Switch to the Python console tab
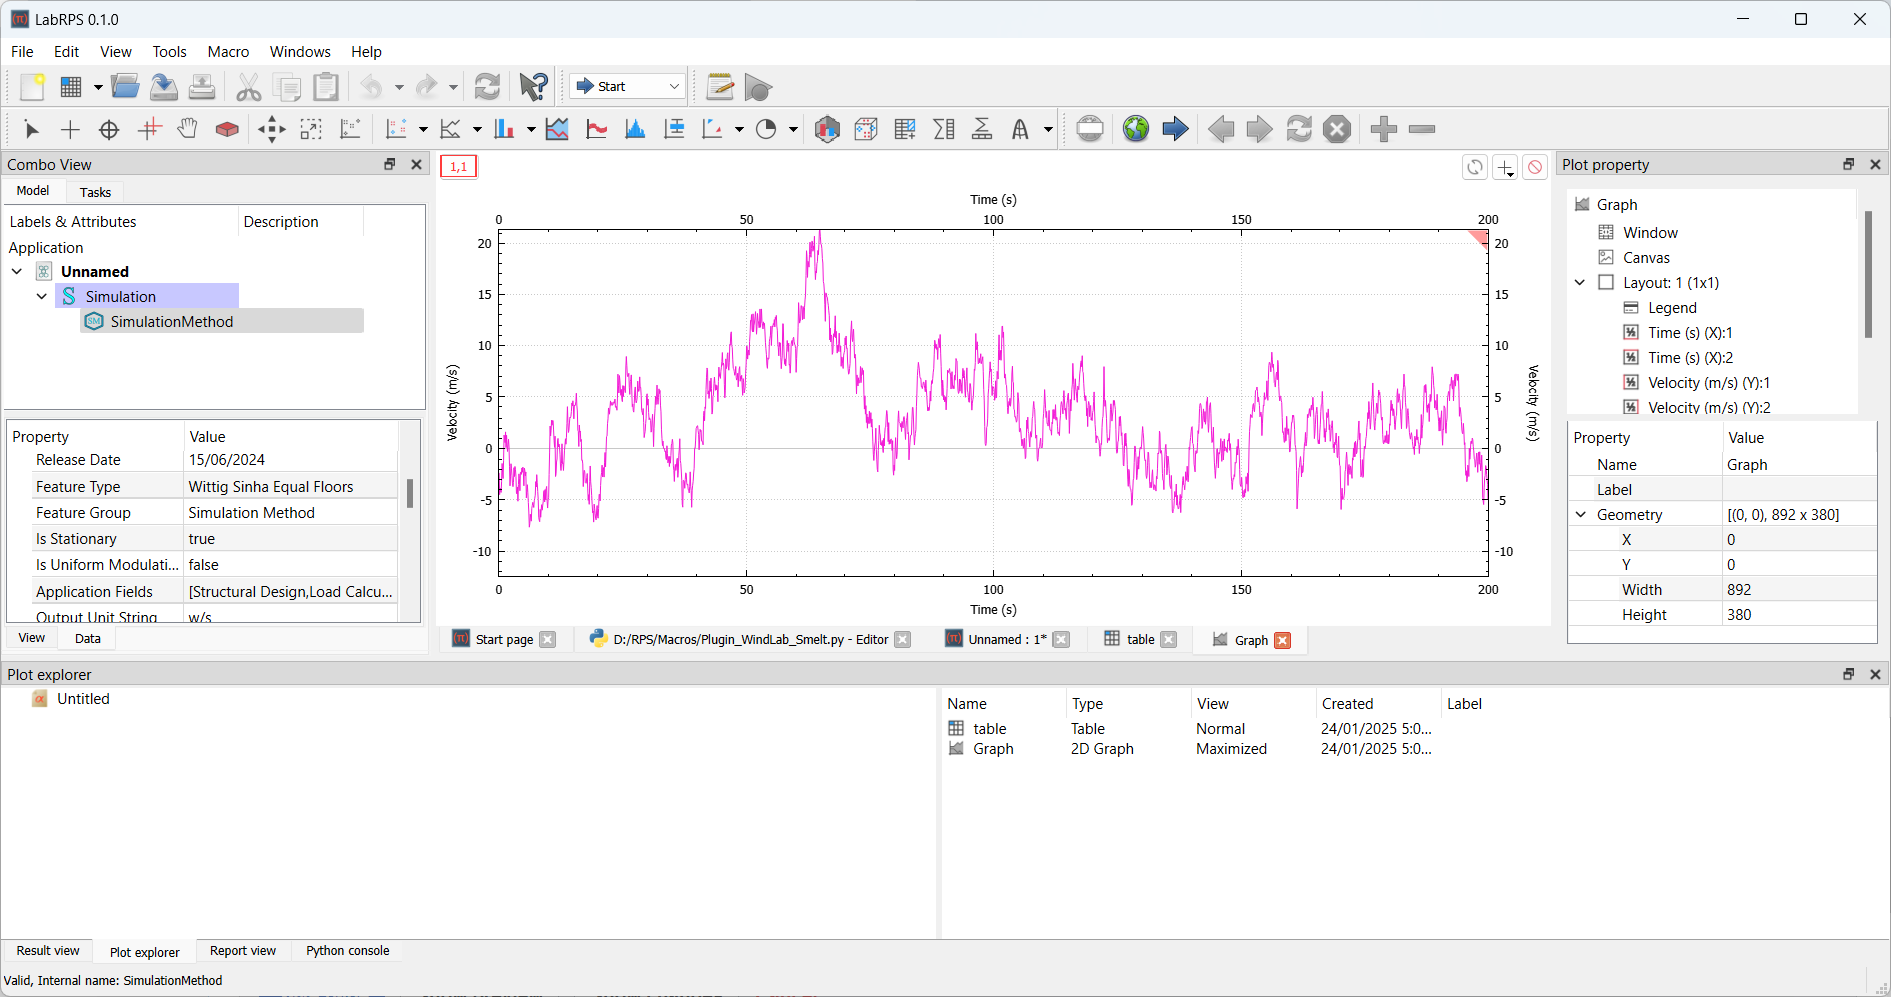Screen dimensions: 1891x997 click(347, 951)
